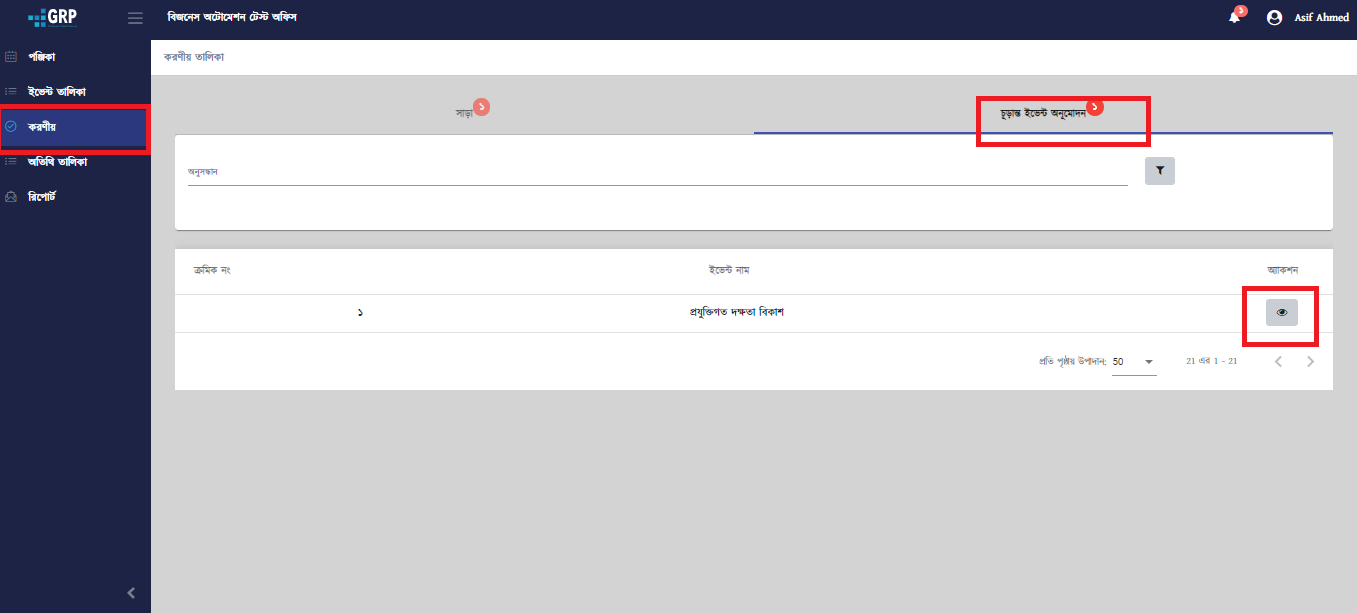The height and width of the screenshot is (613, 1357).
Task: Click the serial number ১ cell
Action: tap(360, 313)
